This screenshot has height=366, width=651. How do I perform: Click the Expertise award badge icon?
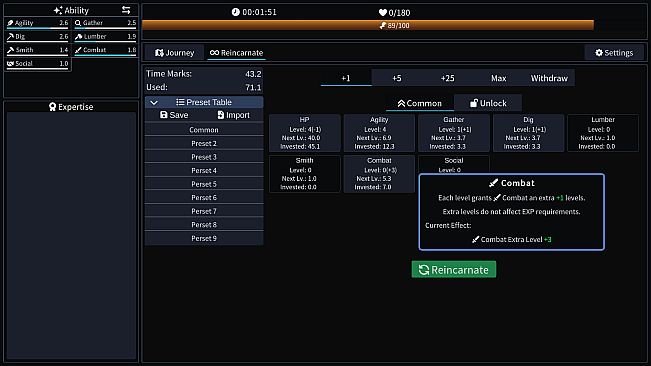pos(52,107)
